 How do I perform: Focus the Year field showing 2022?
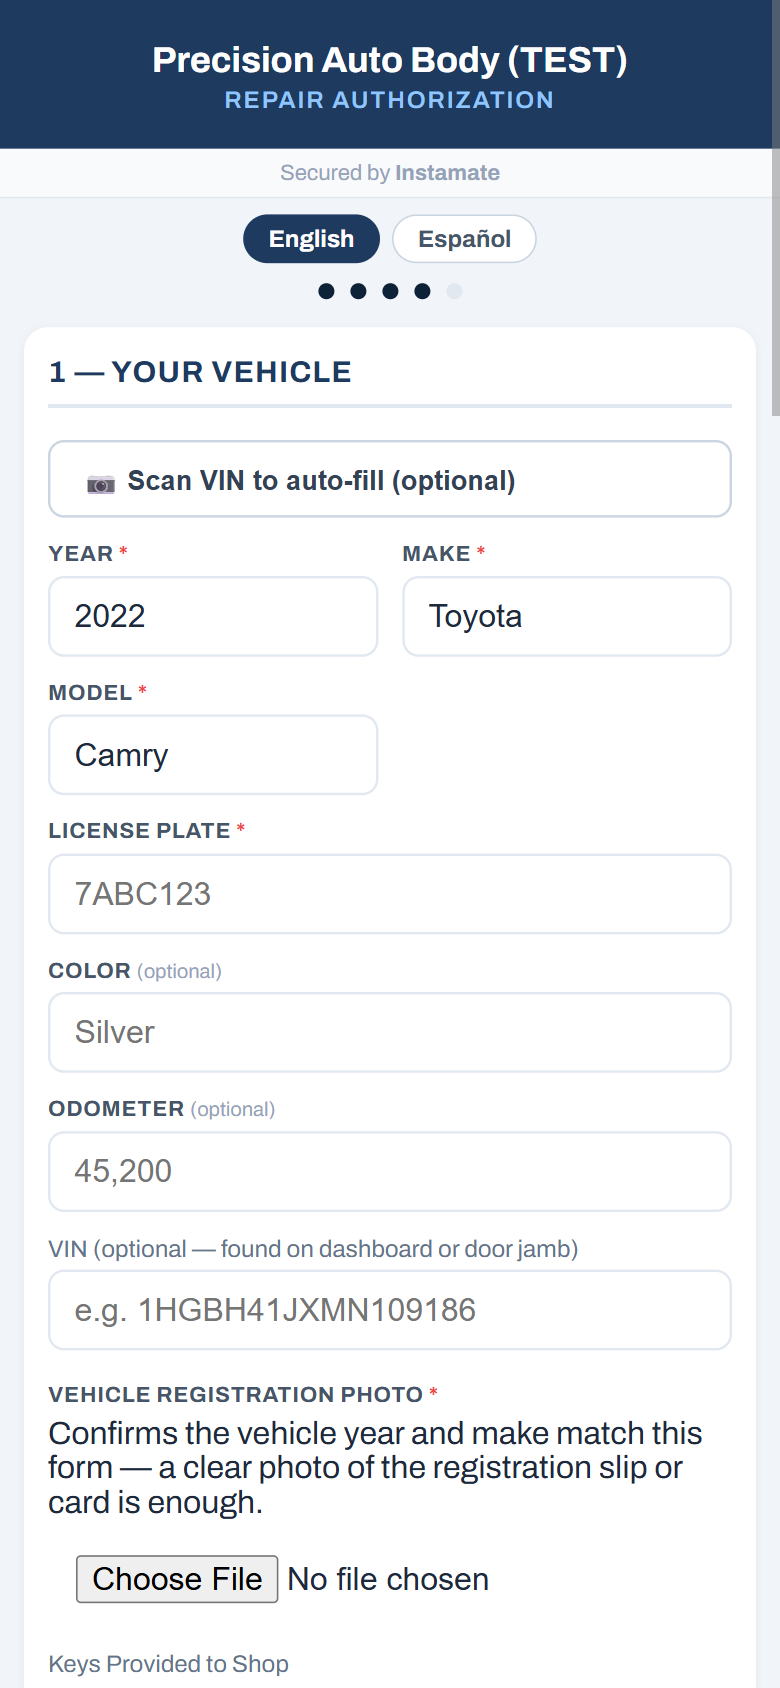pyautogui.click(x=213, y=616)
